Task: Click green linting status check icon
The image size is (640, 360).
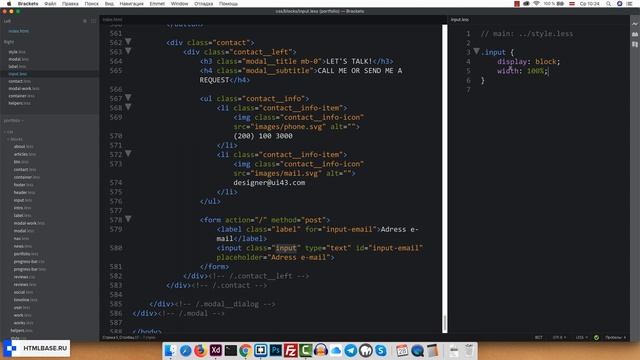Action: 596,338
